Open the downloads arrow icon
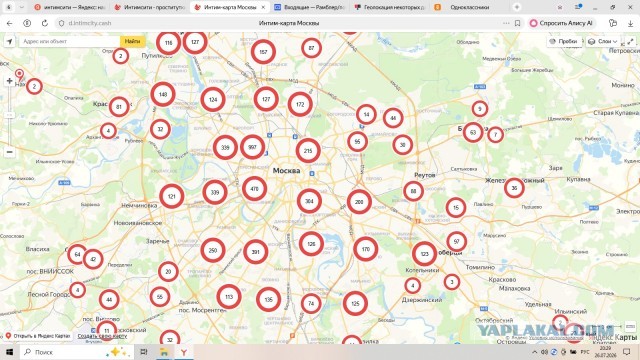The image size is (640, 360). click(630, 23)
